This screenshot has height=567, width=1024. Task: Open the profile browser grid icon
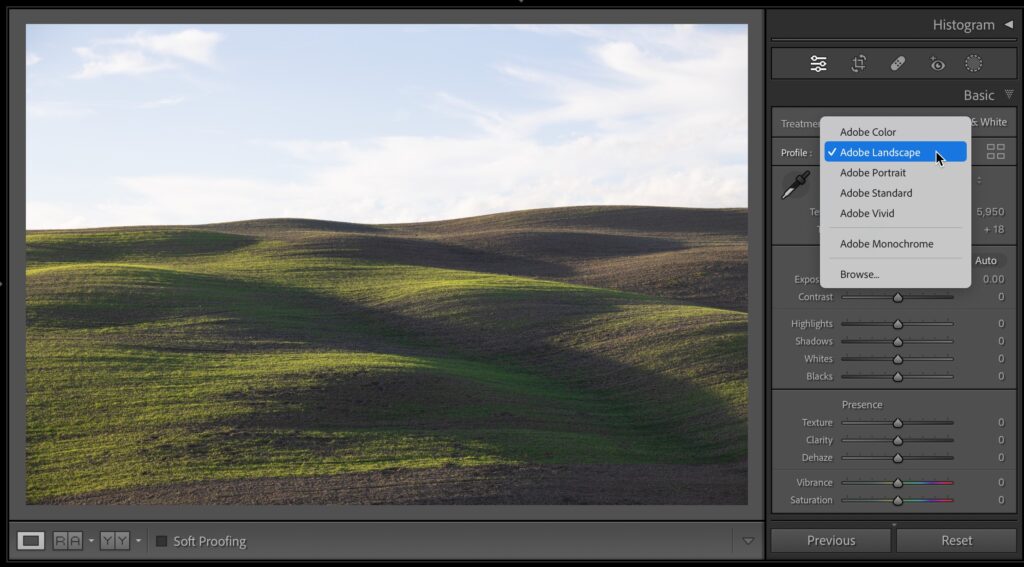(x=996, y=152)
